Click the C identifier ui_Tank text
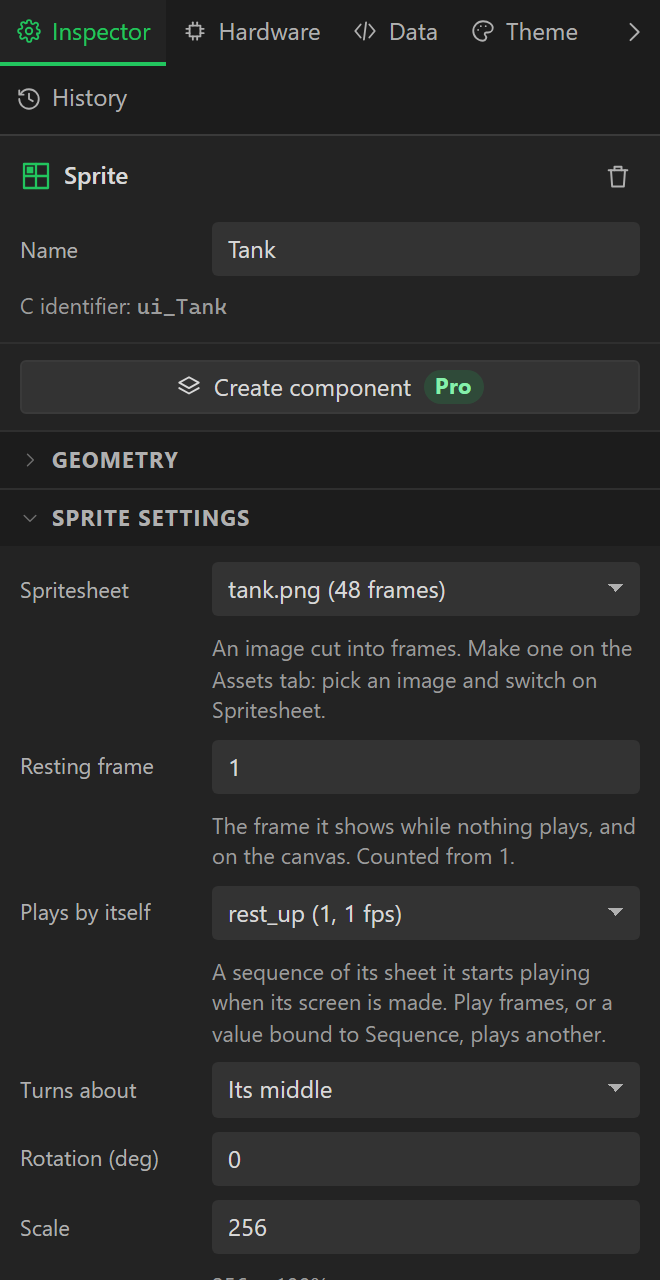660x1280 pixels. [x=124, y=307]
